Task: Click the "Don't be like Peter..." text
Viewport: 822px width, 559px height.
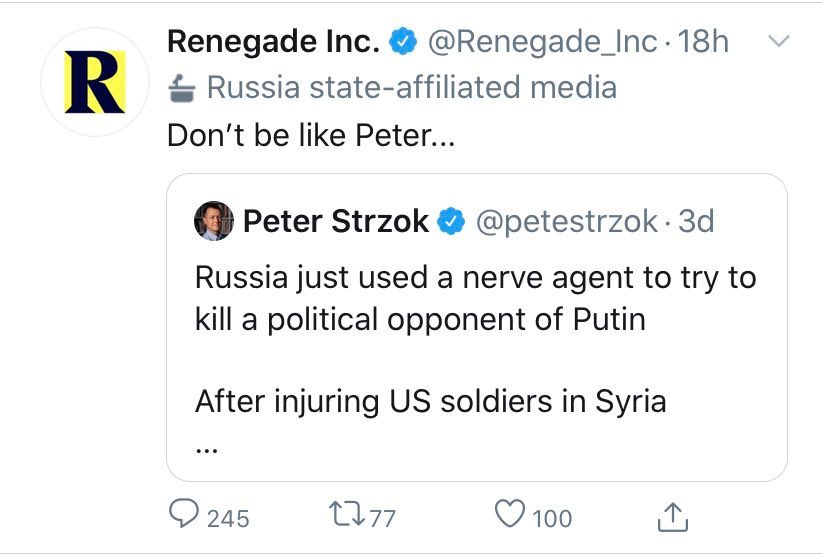Action: [311, 135]
